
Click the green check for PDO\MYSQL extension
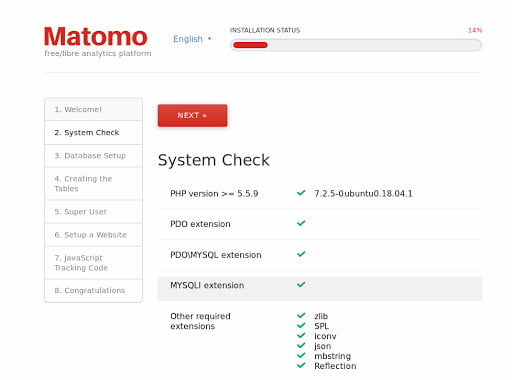301,254
